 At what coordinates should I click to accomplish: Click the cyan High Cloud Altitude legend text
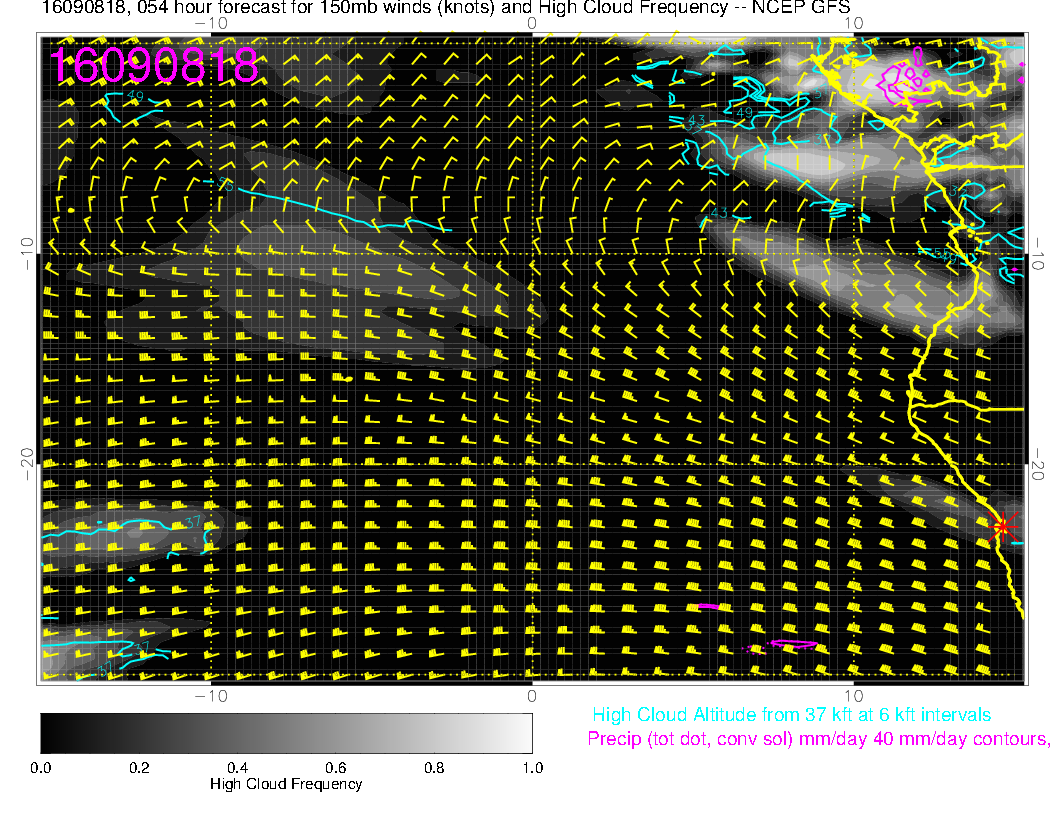[791, 715]
